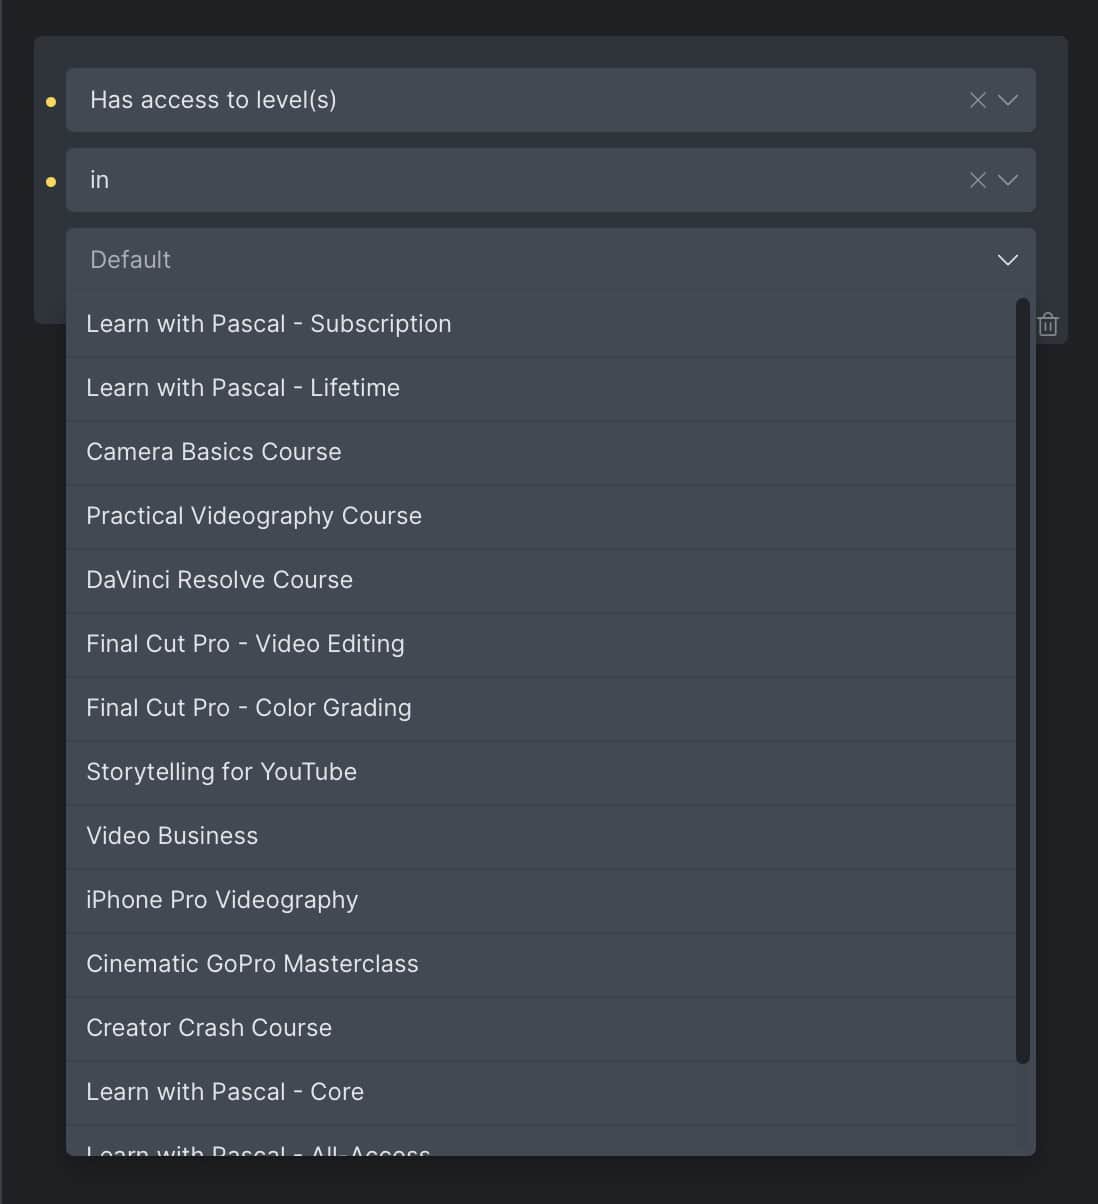Clear the 'in' operator selection

[977, 180]
